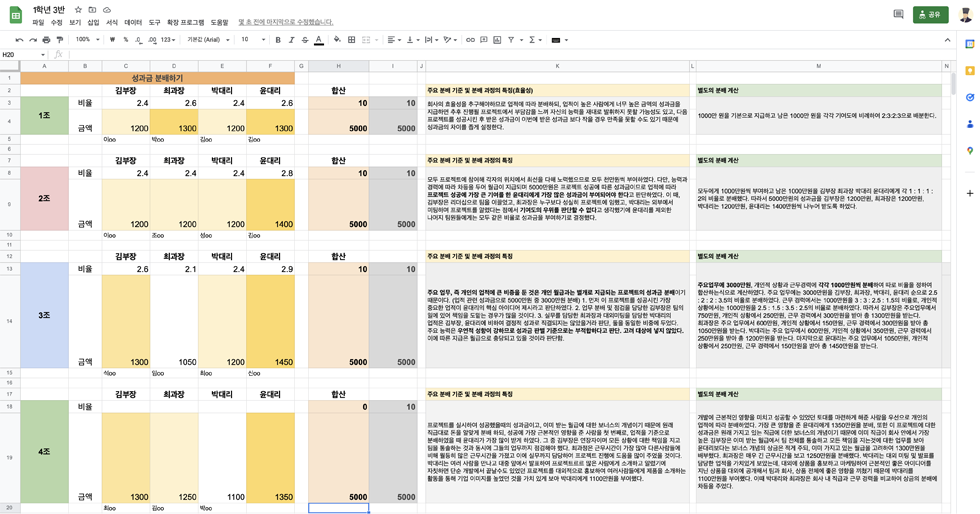980x514 pixels.
Task: Toggle strikethrough formatting
Action: pyautogui.click(x=305, y=40)
